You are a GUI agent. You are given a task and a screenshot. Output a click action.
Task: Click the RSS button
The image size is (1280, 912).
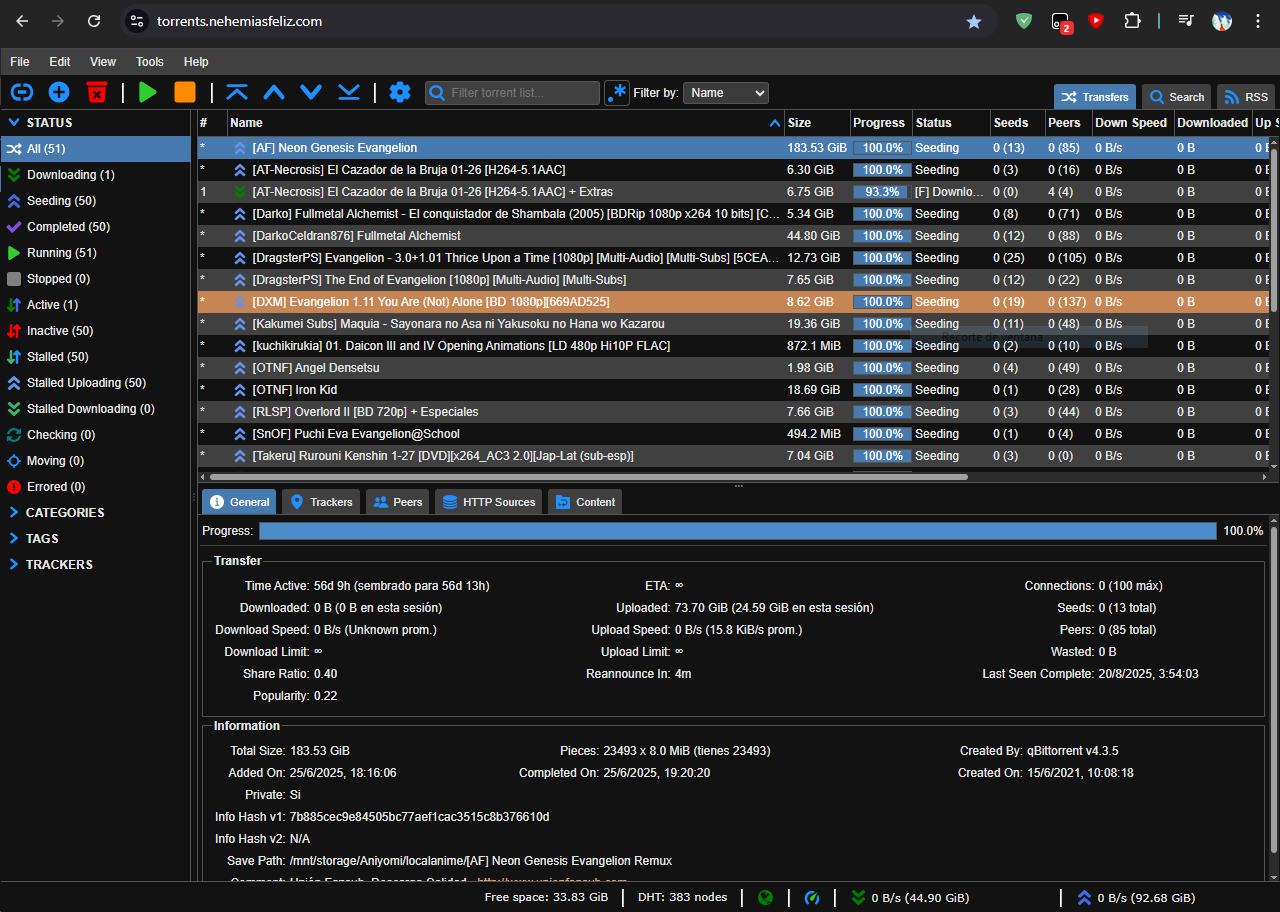(1246, 97)
